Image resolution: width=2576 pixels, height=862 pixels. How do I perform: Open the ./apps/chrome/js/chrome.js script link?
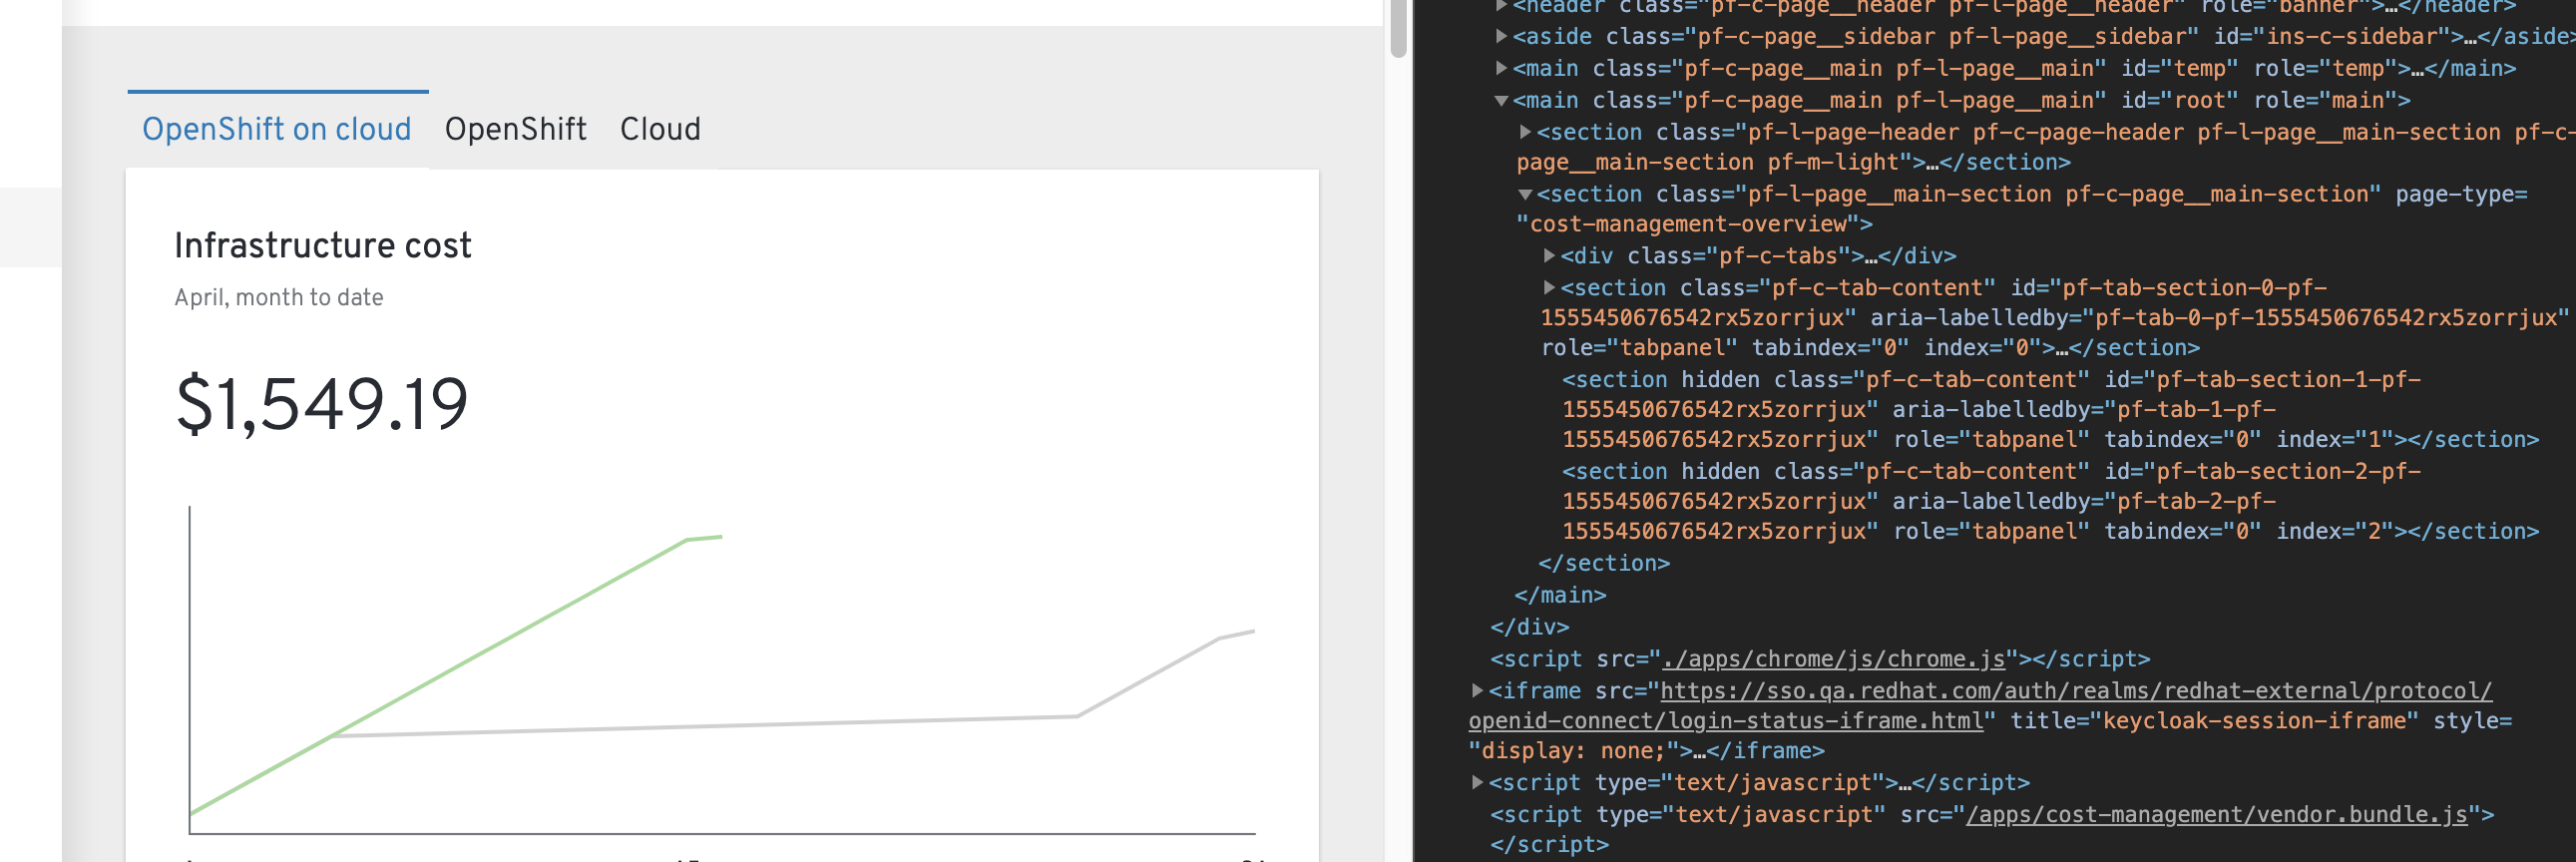coord(1834,659)
